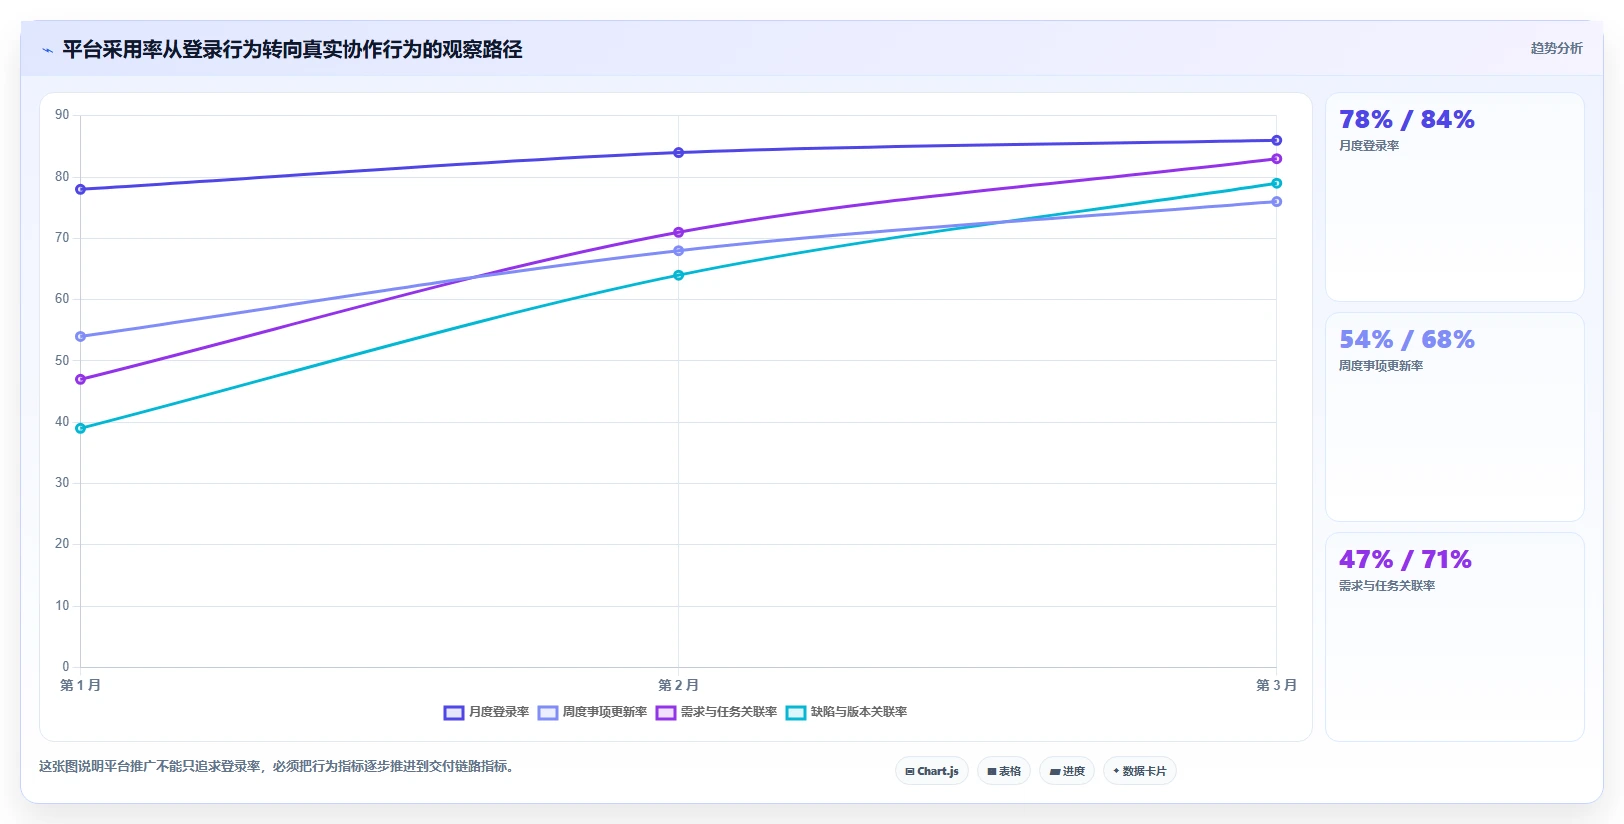Toggle the 周度事项更新率 legend item
Viewport: 1624px width, 824px height.
pos(592,712)
